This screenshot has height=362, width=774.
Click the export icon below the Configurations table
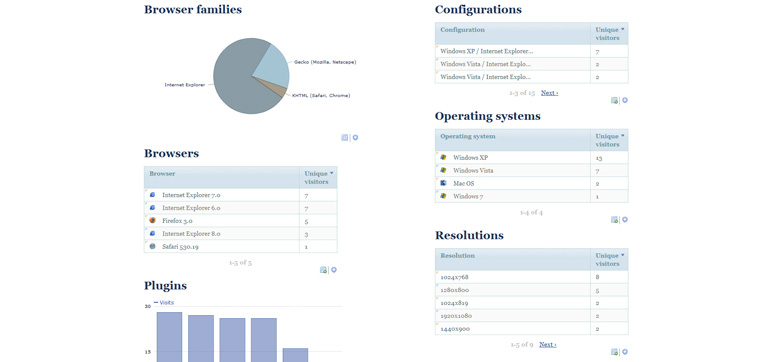[614, 100]
